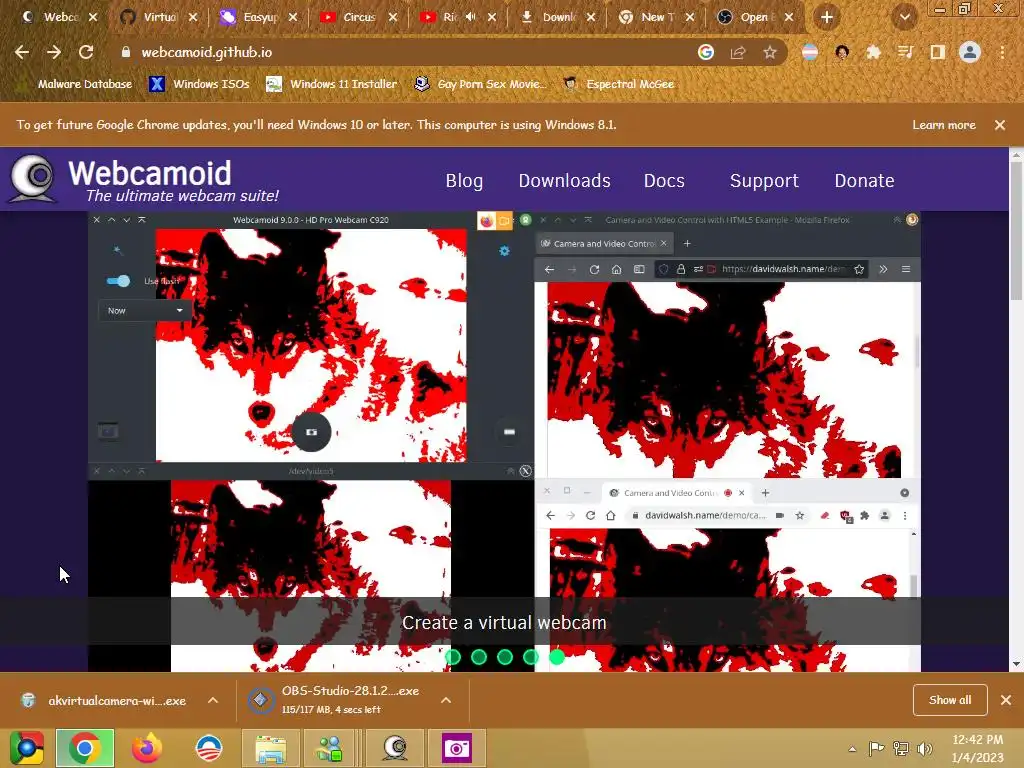Open File Explorer from the taskbar

[x=270, y=748]
